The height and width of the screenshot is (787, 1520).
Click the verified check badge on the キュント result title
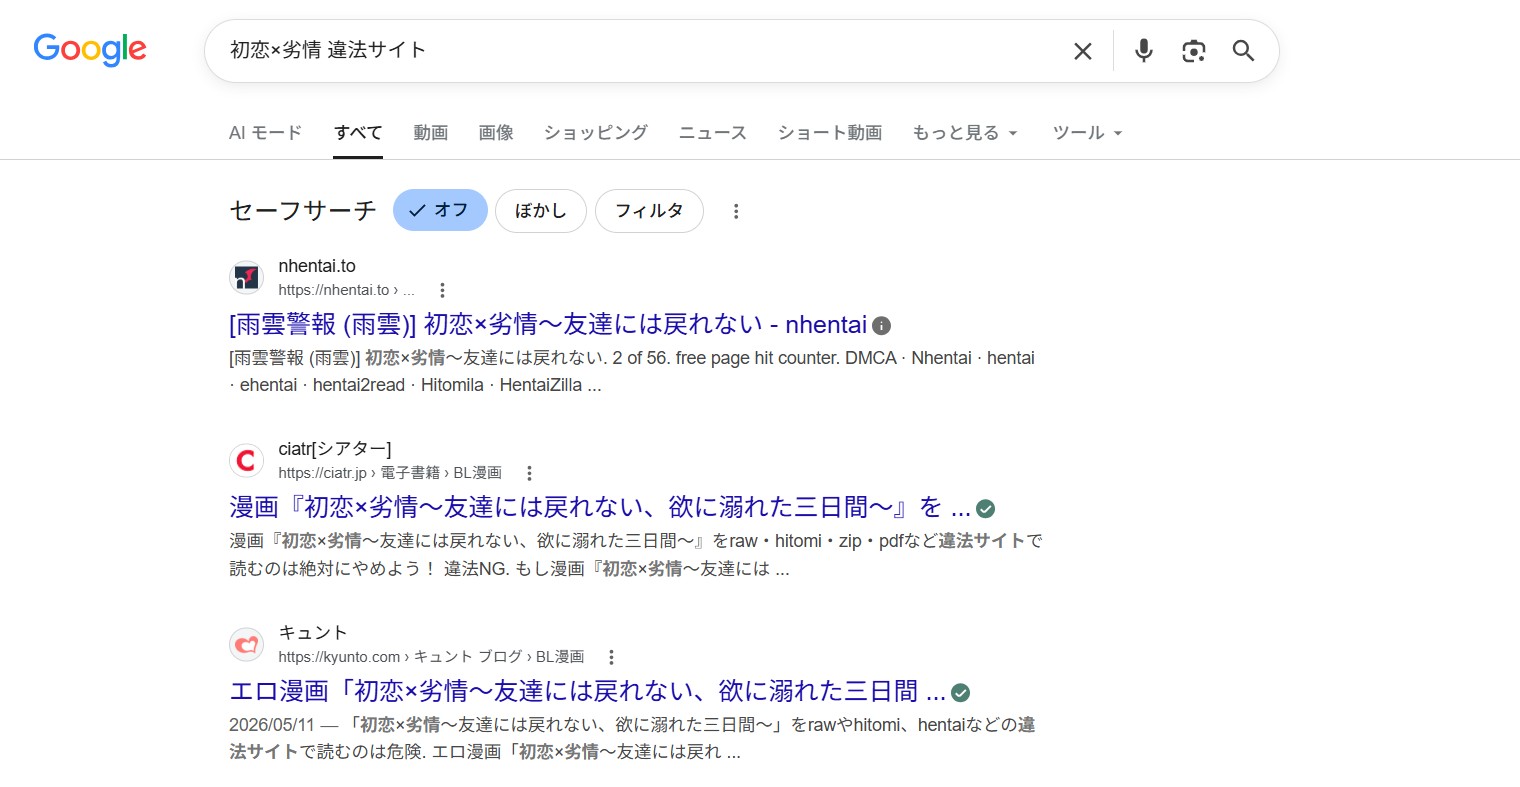coord(960,693)
